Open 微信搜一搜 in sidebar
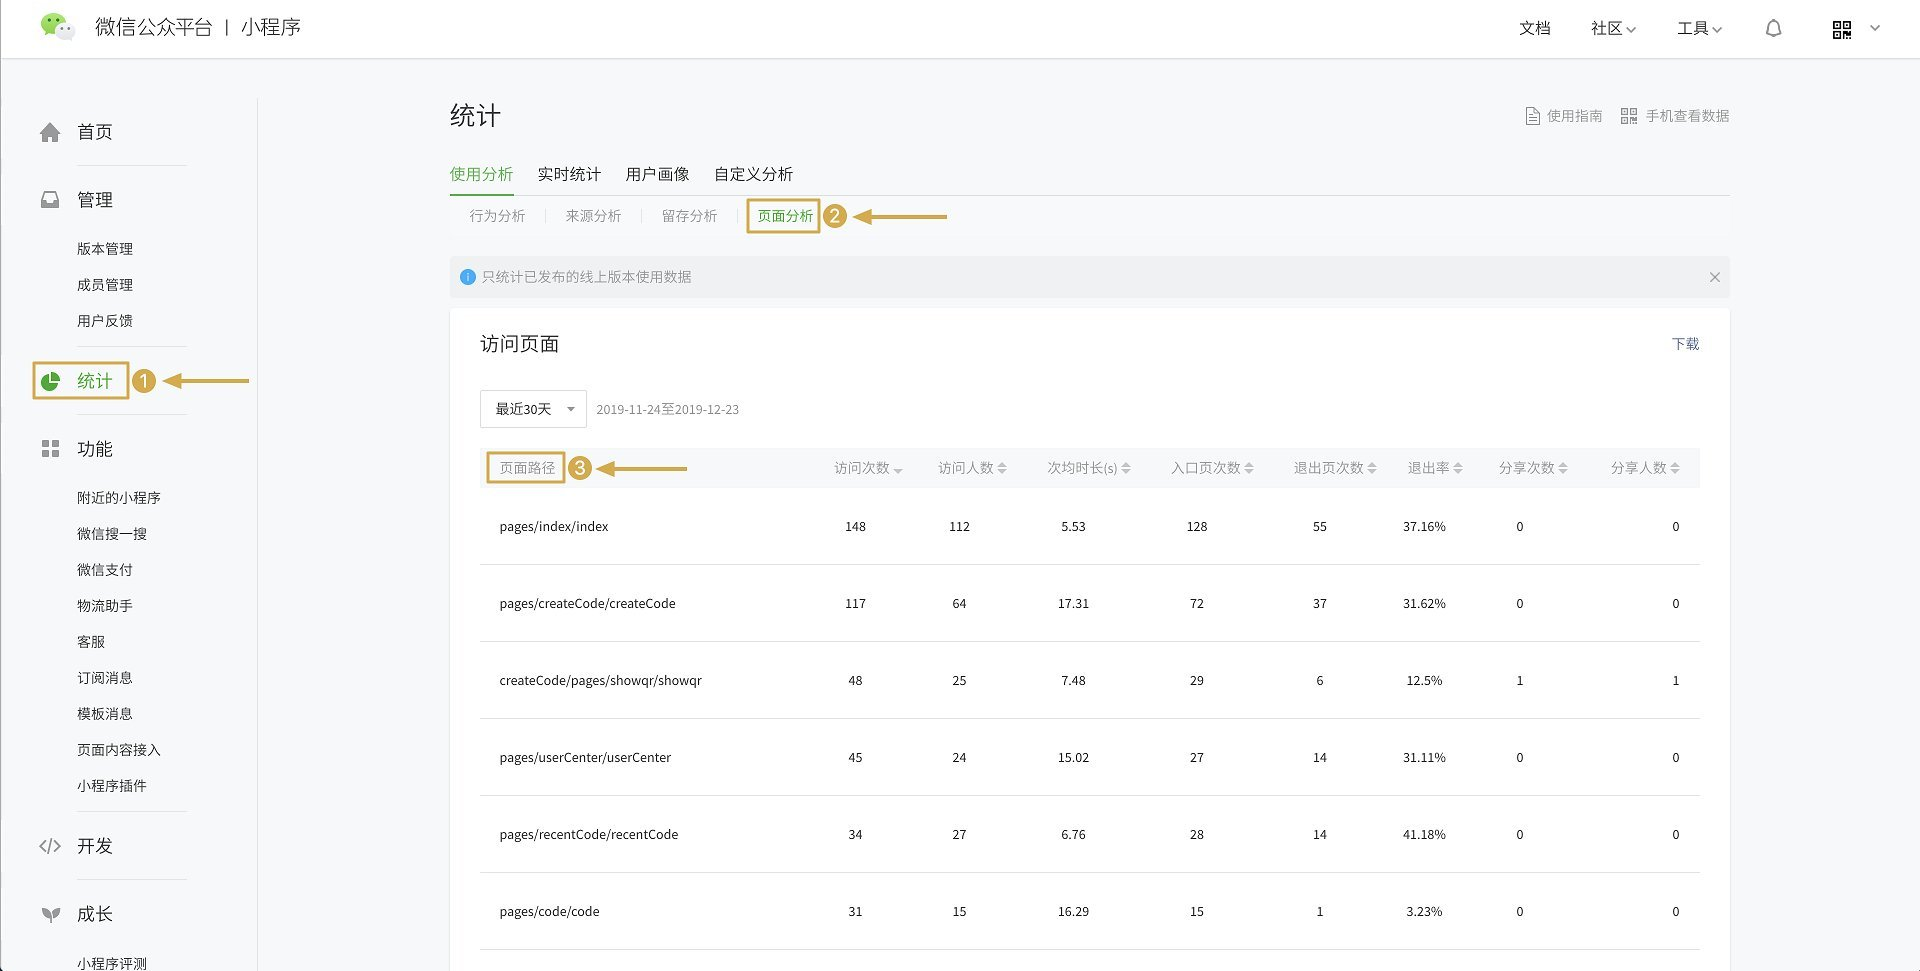The height and width of the screenshot is (971, 1920). [112, 534]
